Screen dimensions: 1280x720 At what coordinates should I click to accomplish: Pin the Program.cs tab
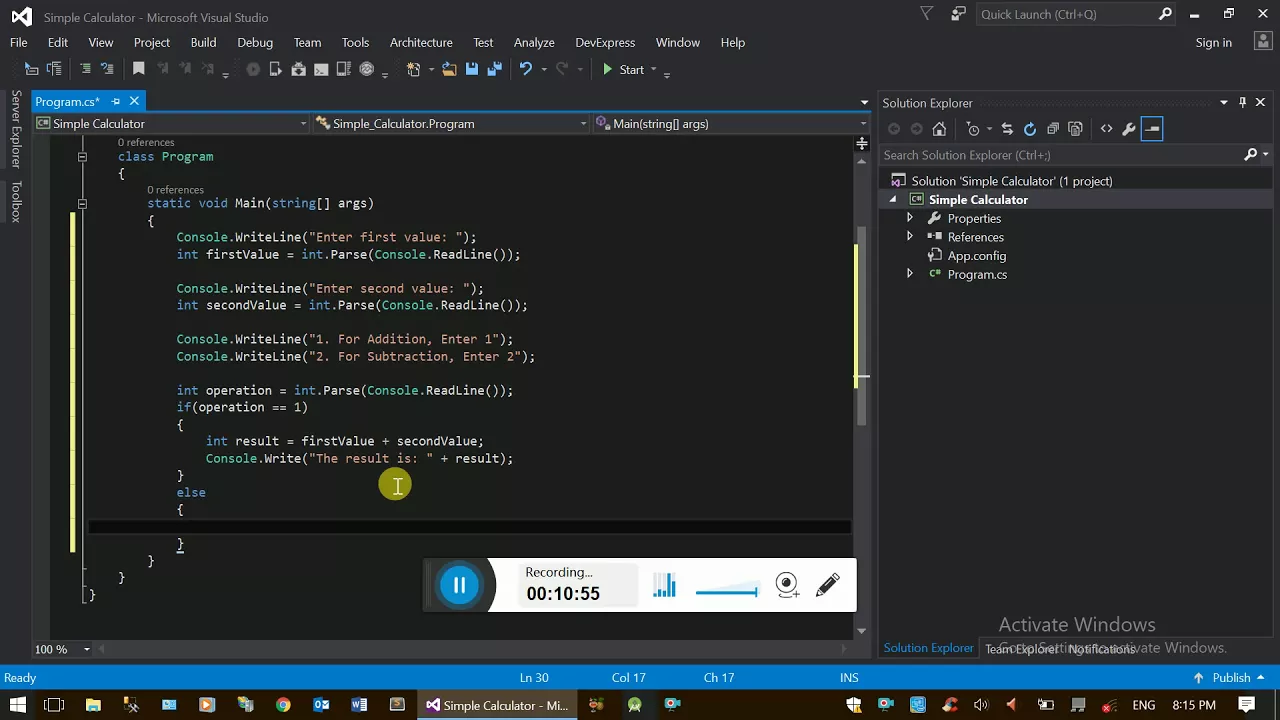coord(115,101)
